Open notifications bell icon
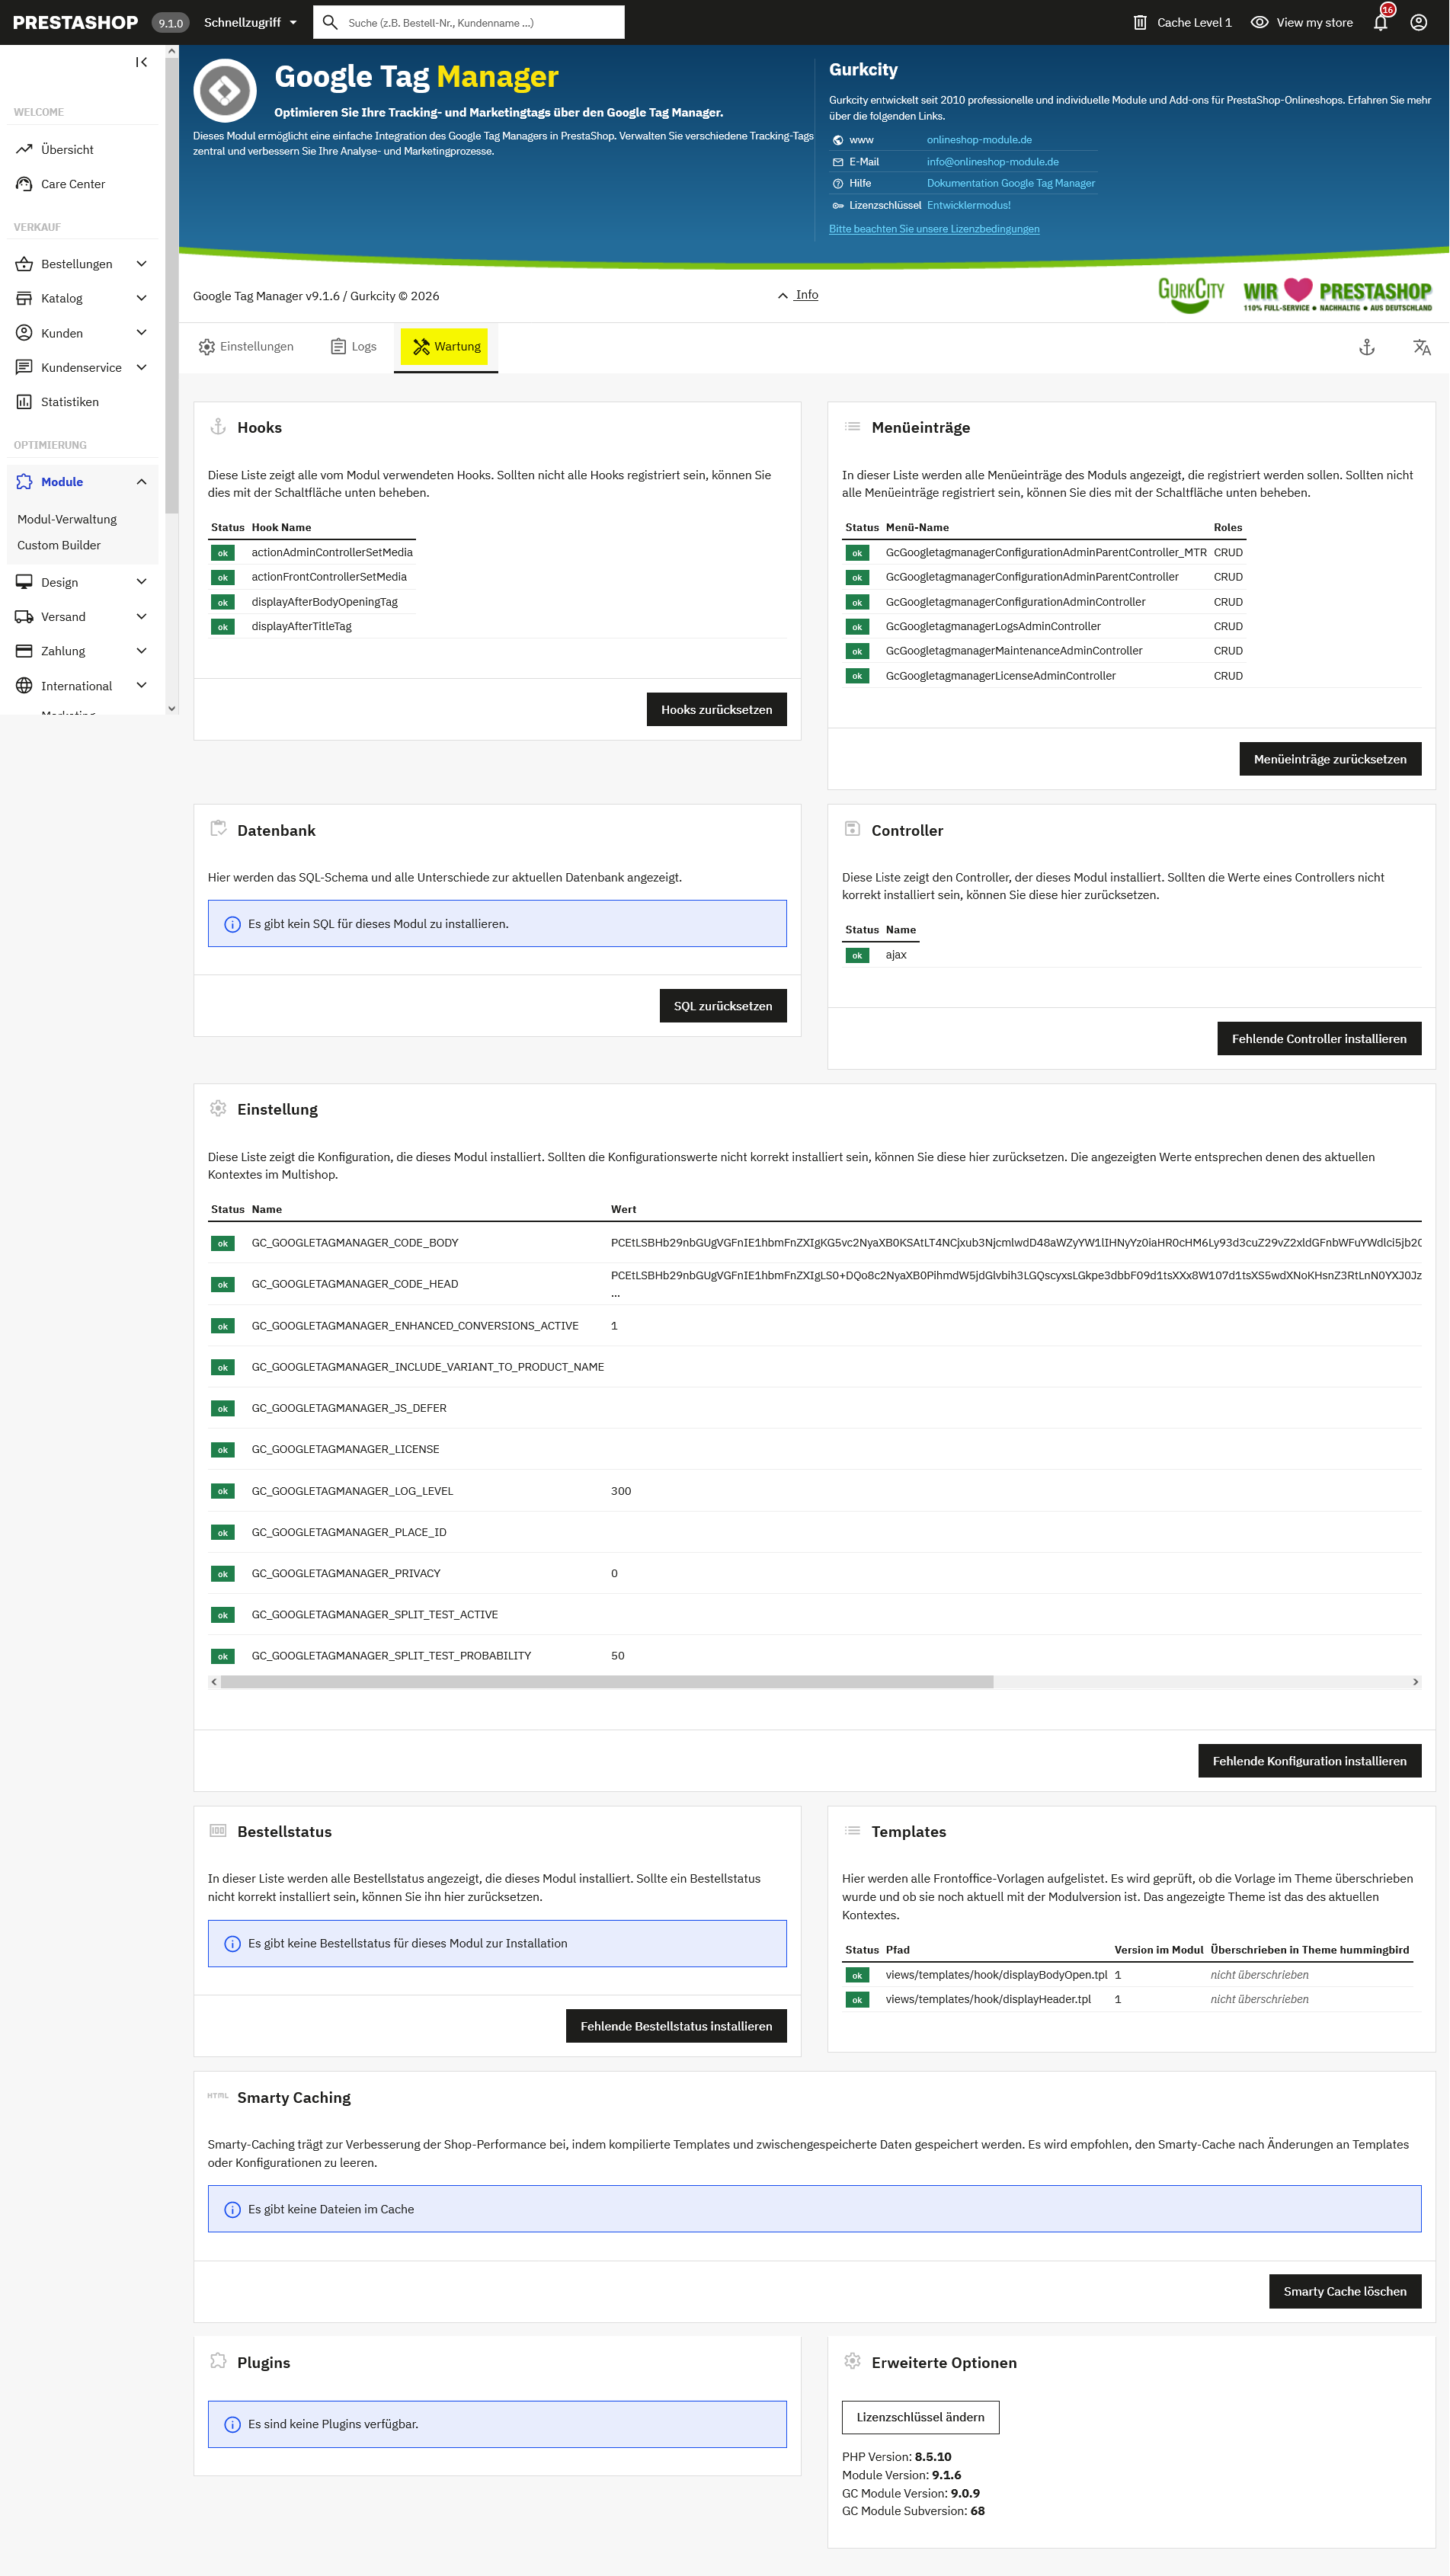The height and width of the screenshot is (2576, 1450). tap(1381, 22)
